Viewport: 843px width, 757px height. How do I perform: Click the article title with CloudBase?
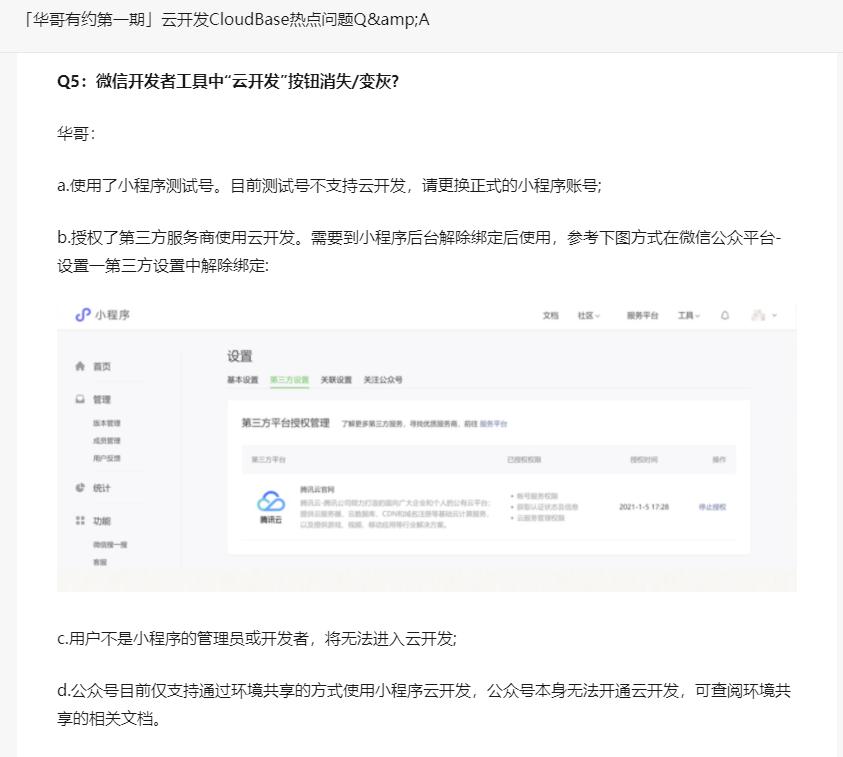(226, 20)
